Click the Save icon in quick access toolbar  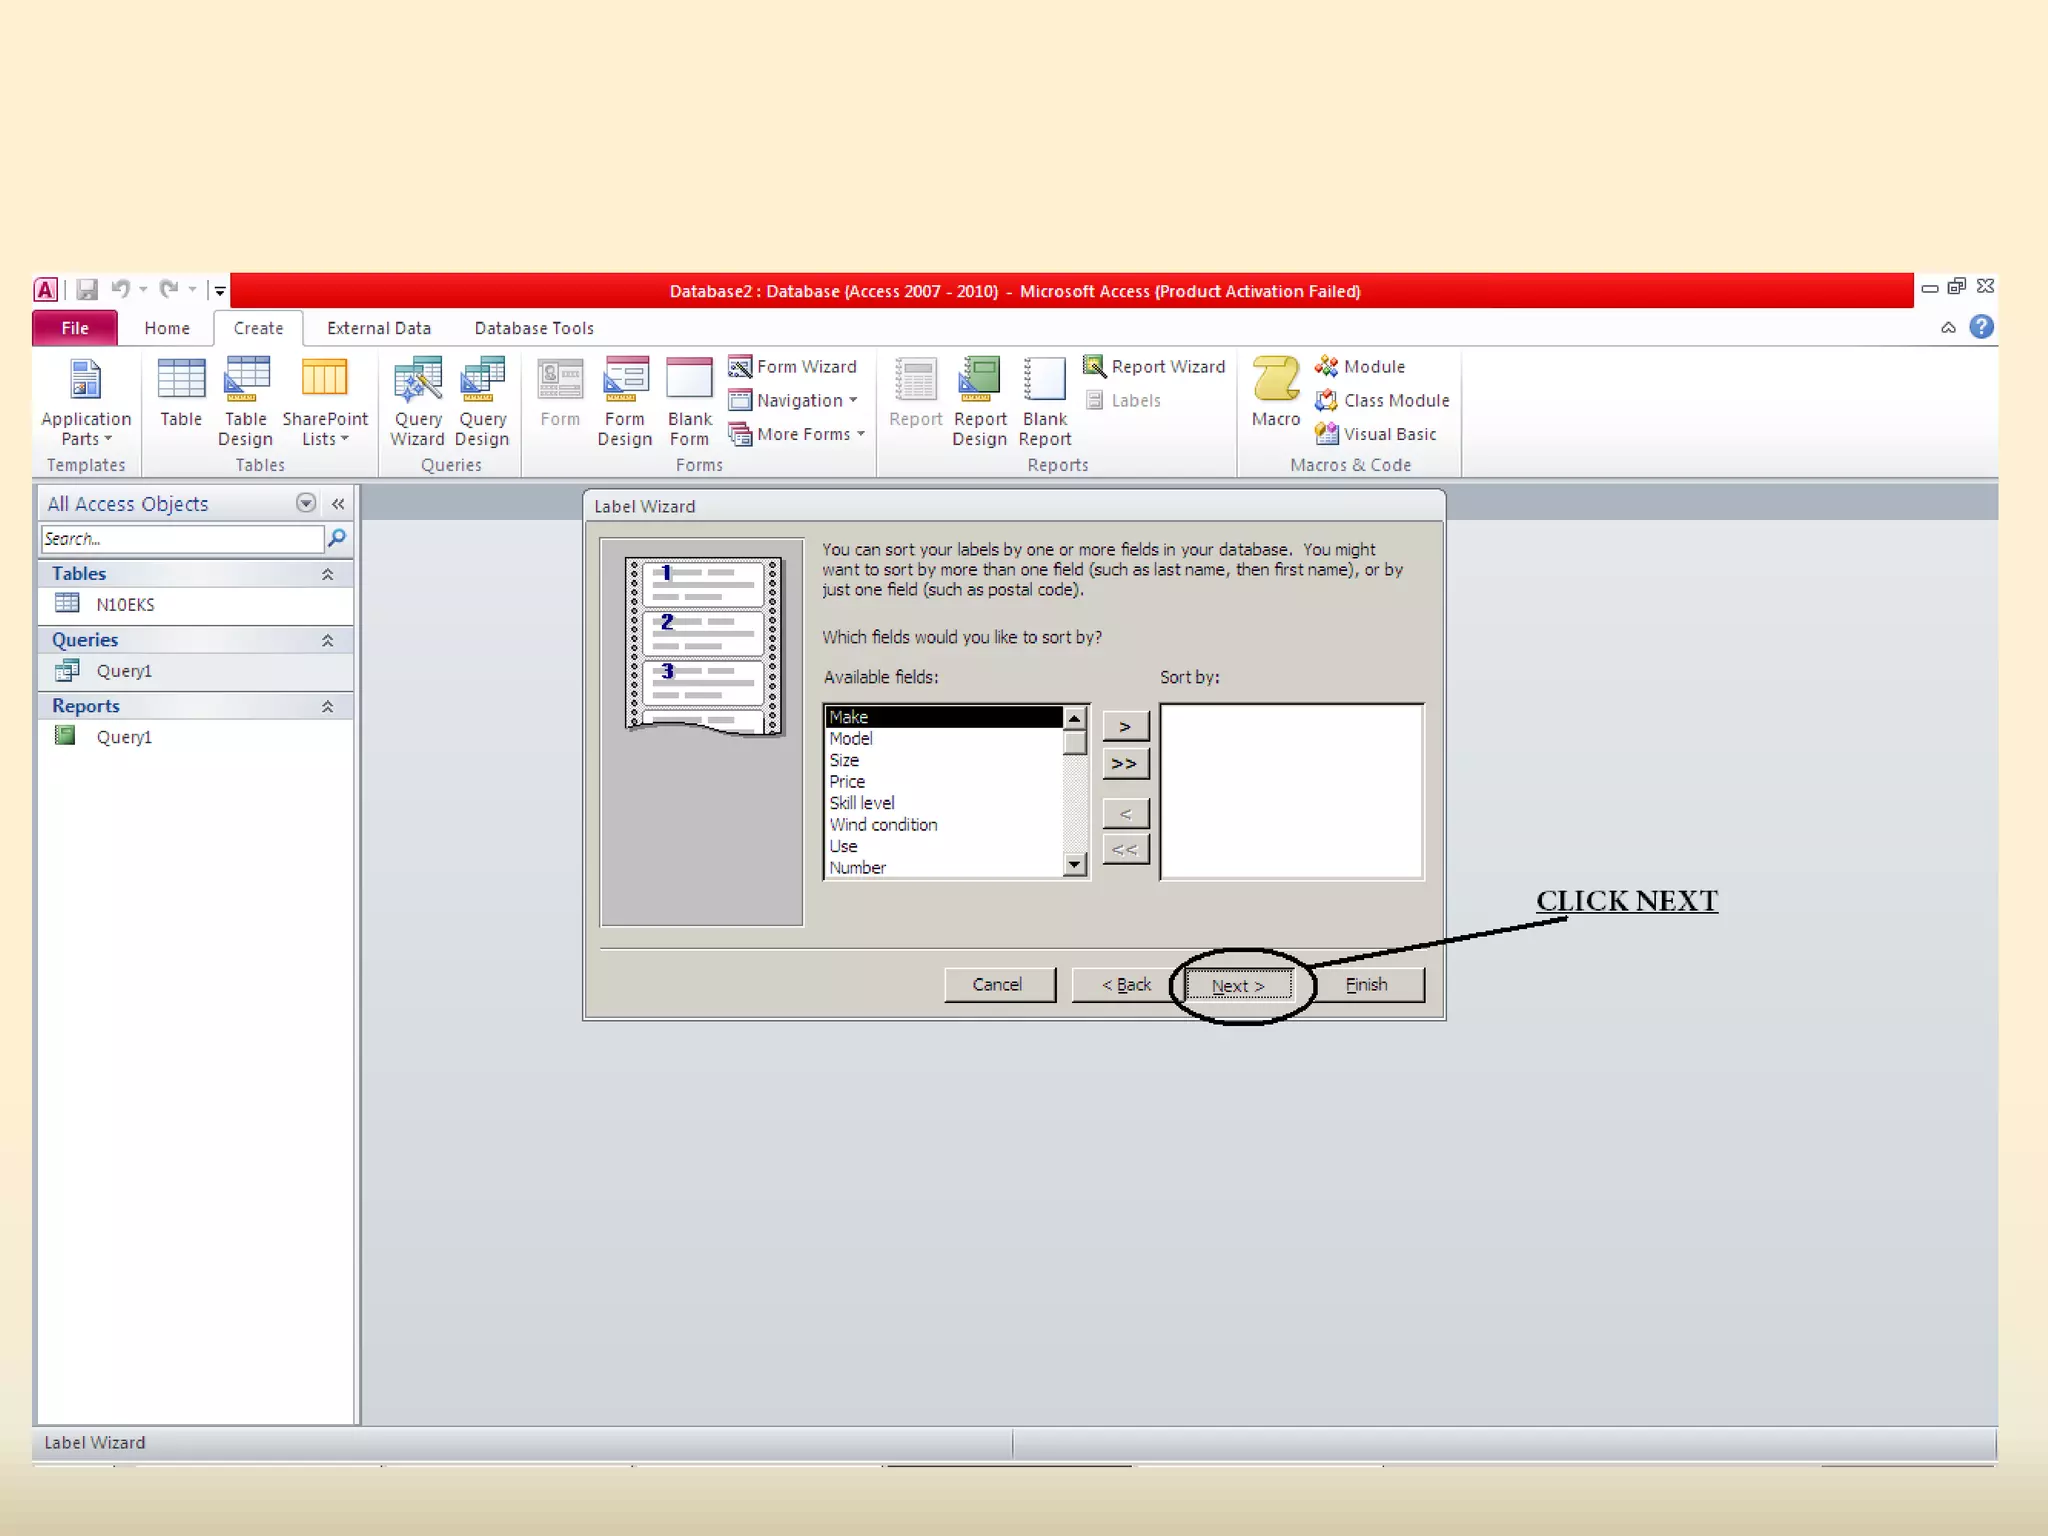click(87, 290)
